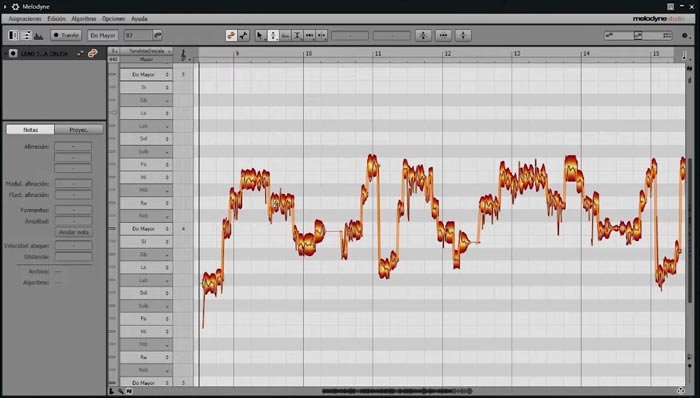Click bar 10 marker on time ruler
The height and width of the screenshot is (398, 700).
click(308, 54)
